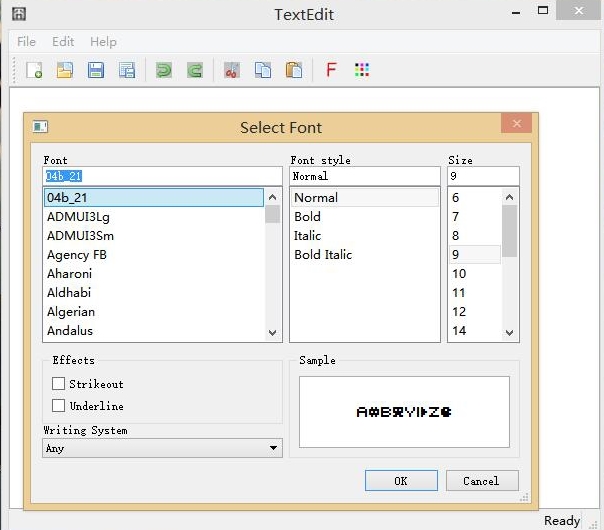The height and width of the screenshot is (530, 604).
Task: Select Bold Italic font style
Action: 323,255
